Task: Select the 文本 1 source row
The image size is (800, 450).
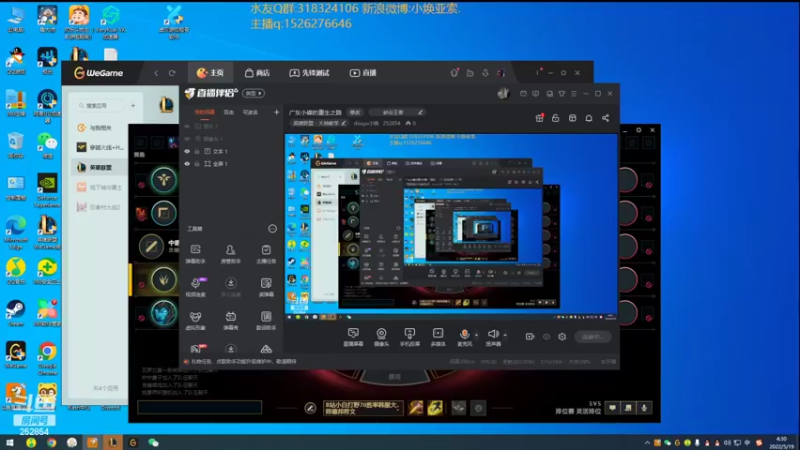Action: click(232, 152)
